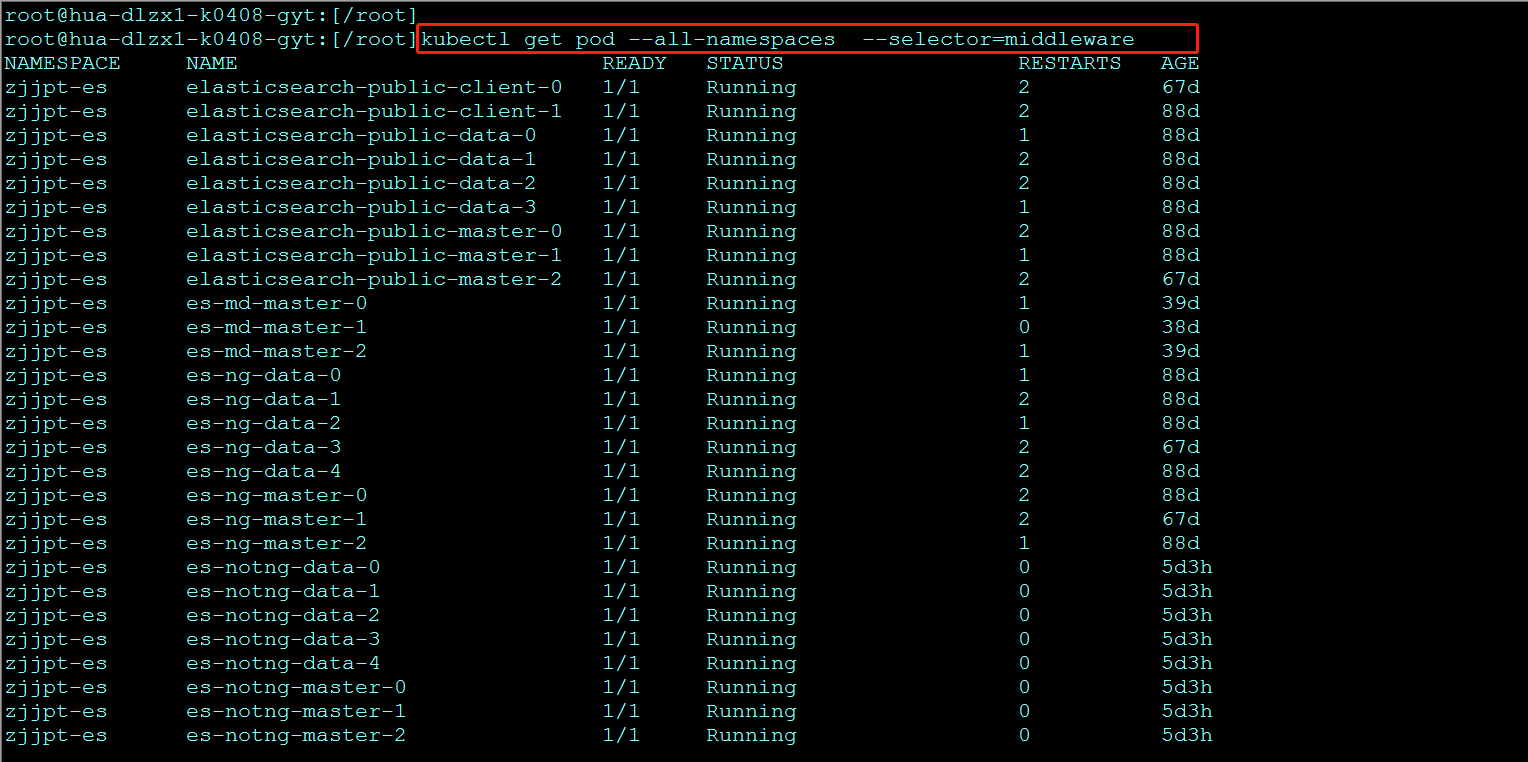Select the NAME column header
The height and width of the screenshot is (762, 1528).
click(212, 63)
